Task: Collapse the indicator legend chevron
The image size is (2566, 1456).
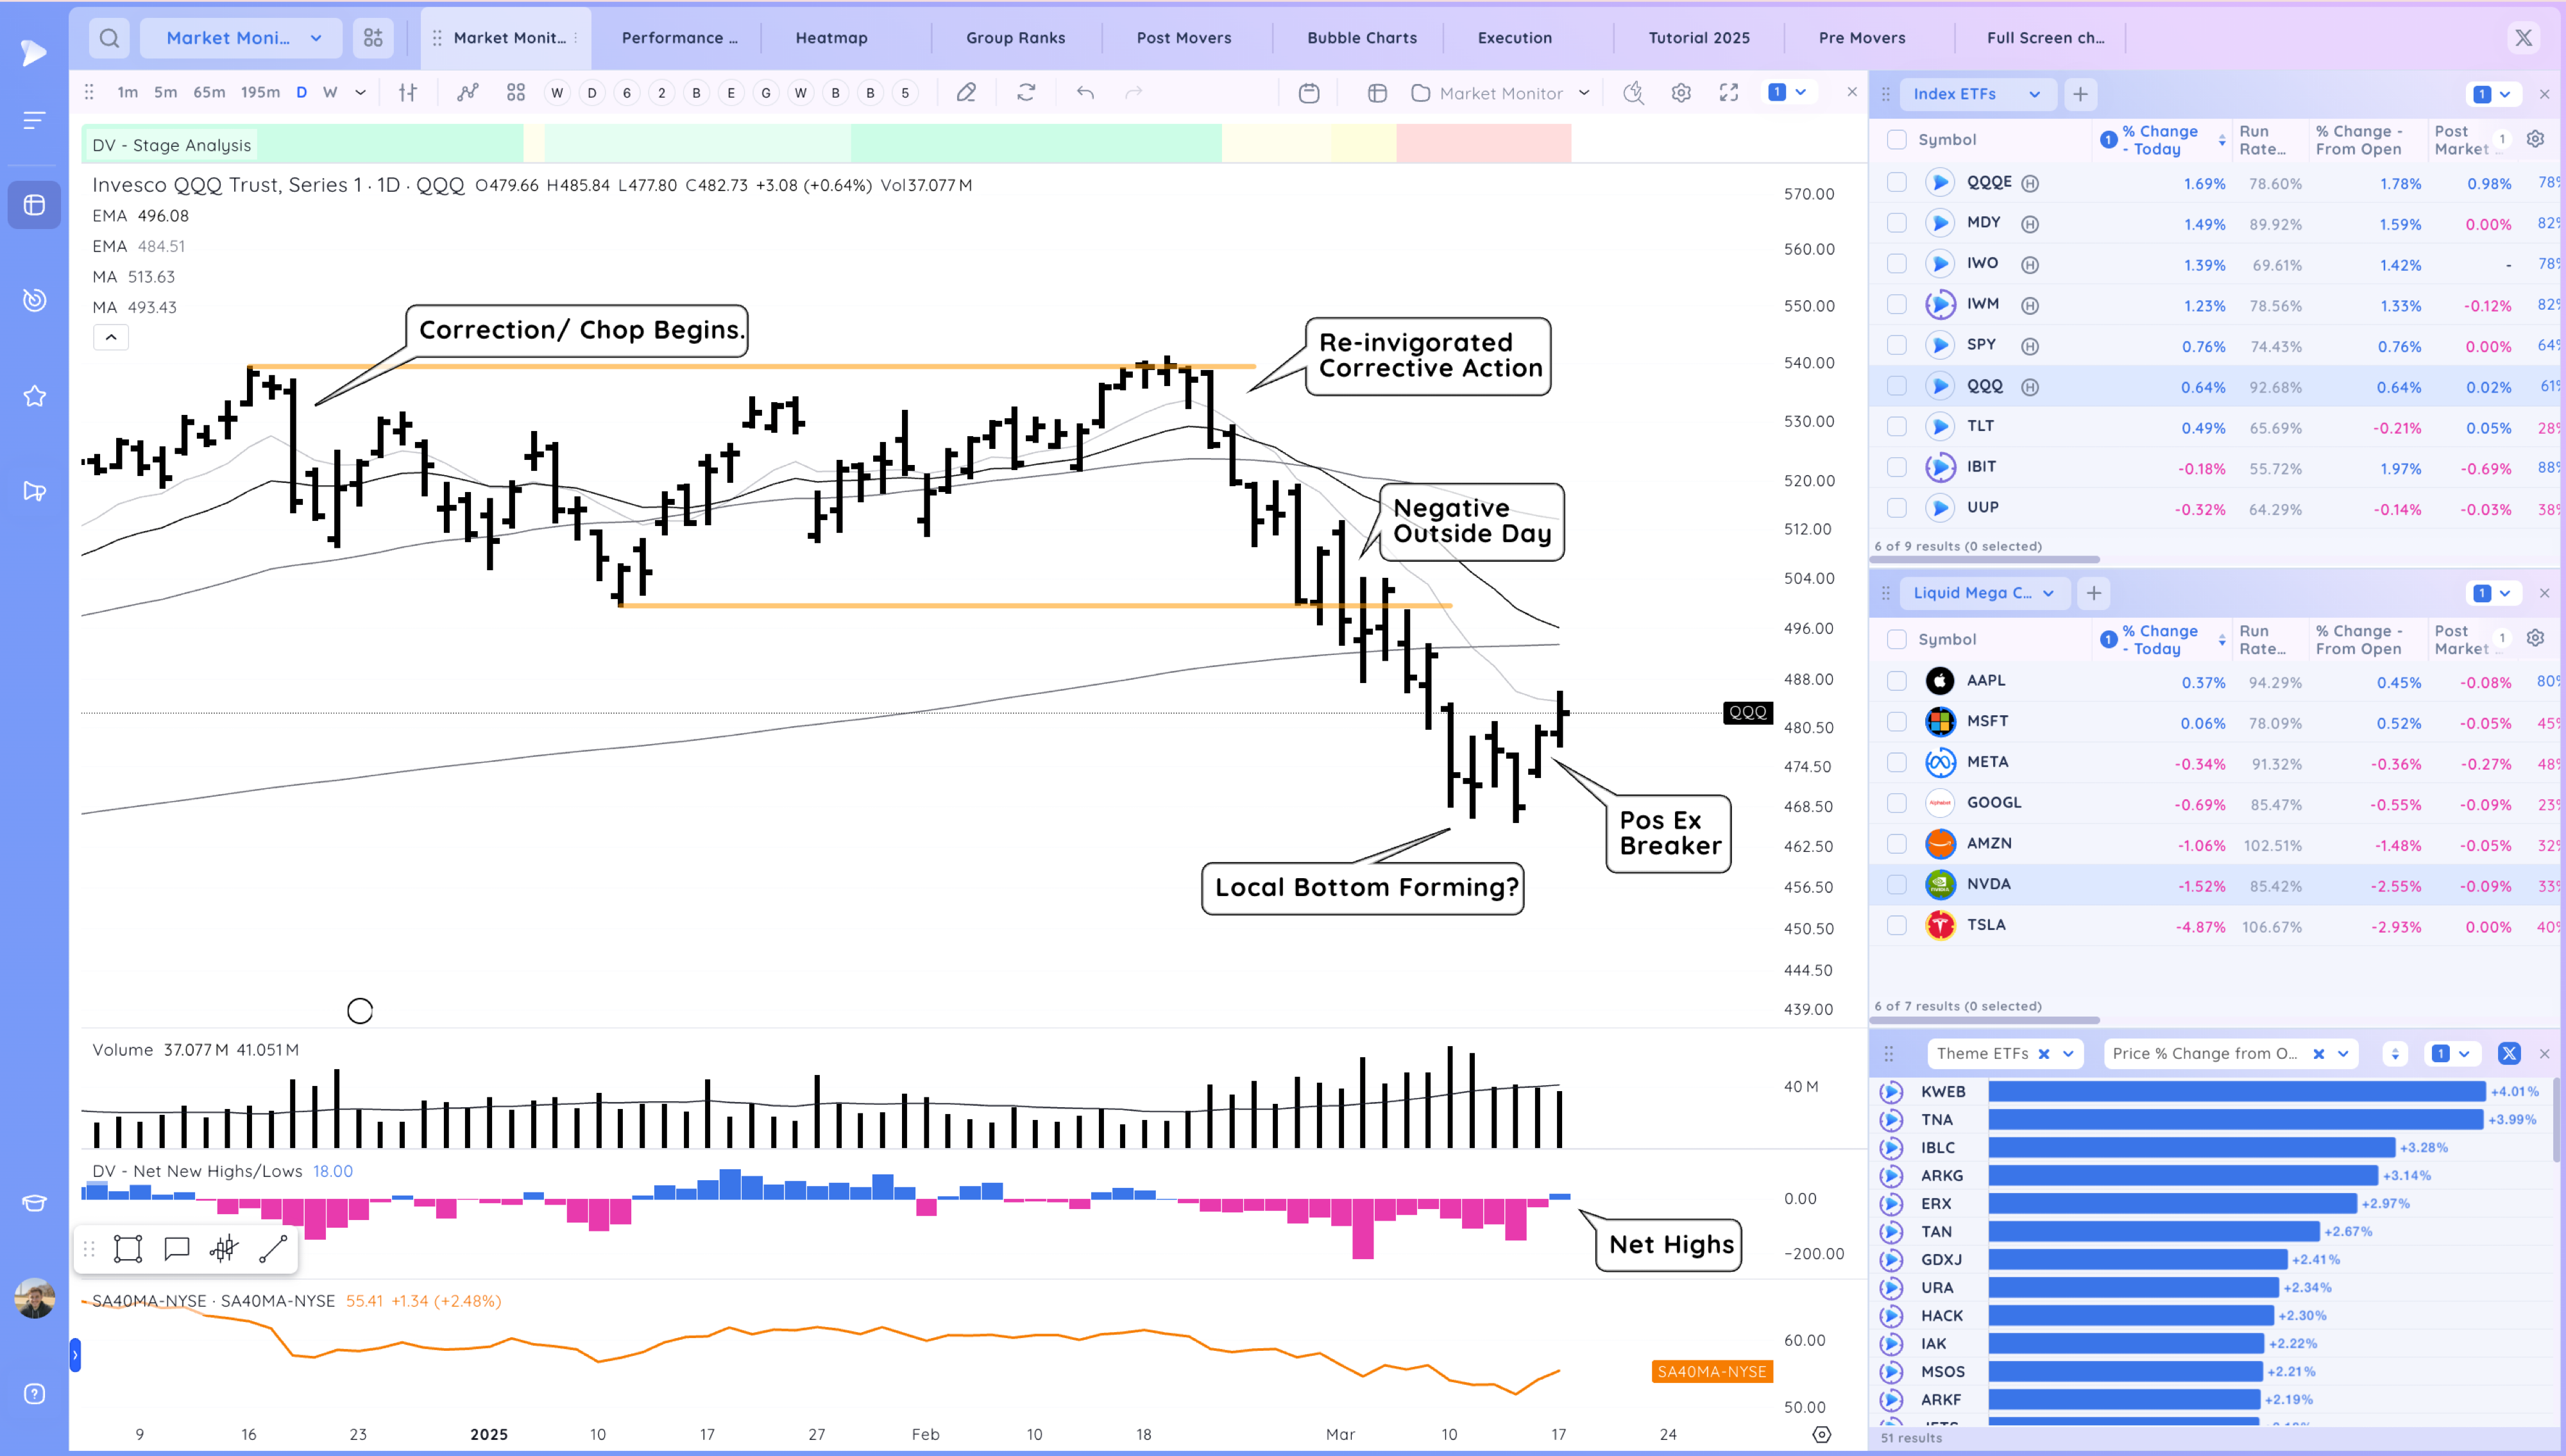Action: click(111, 337)
